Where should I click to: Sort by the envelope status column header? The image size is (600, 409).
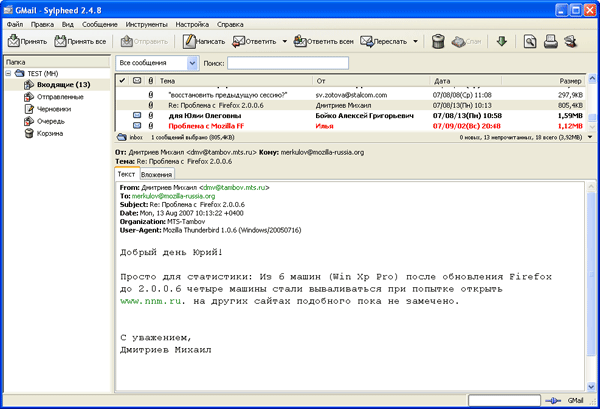pyautogui.click(x=137, y=81)
